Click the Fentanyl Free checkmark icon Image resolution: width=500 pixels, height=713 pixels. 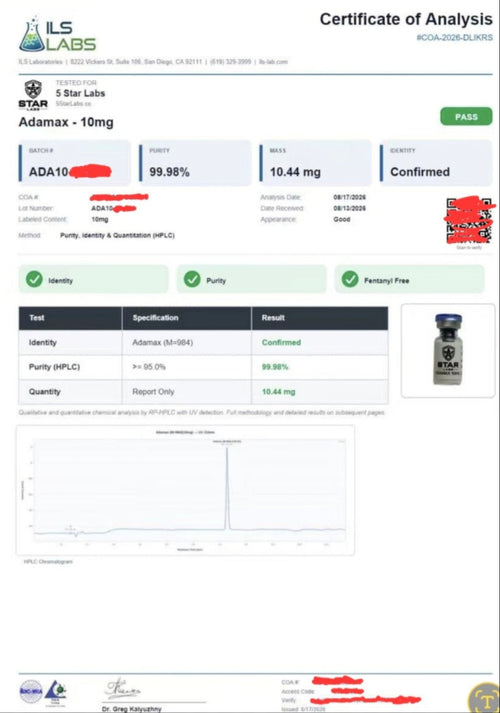pyautogui.click(x=350, y=279)
